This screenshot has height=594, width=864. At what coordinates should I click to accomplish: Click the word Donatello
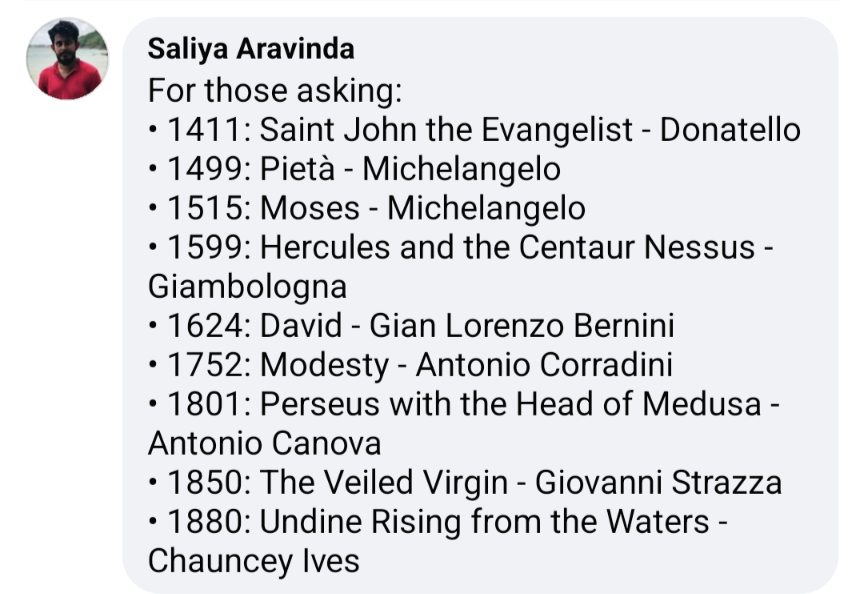click(730, 130)
